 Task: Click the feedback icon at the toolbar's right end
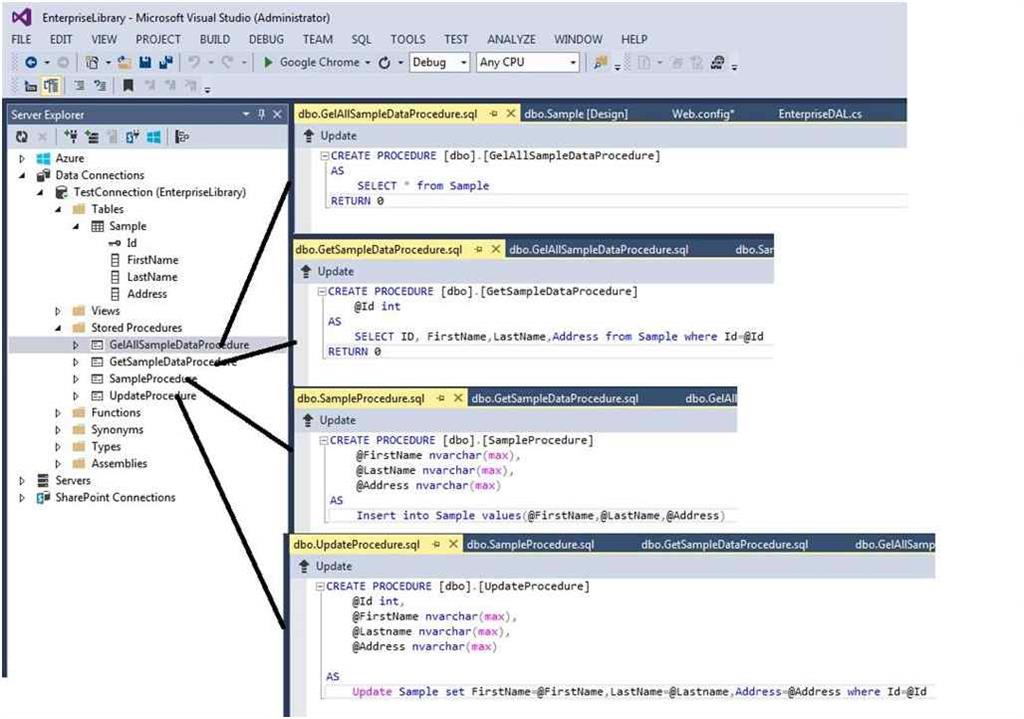pyautogui.click(x=718, y=62)
